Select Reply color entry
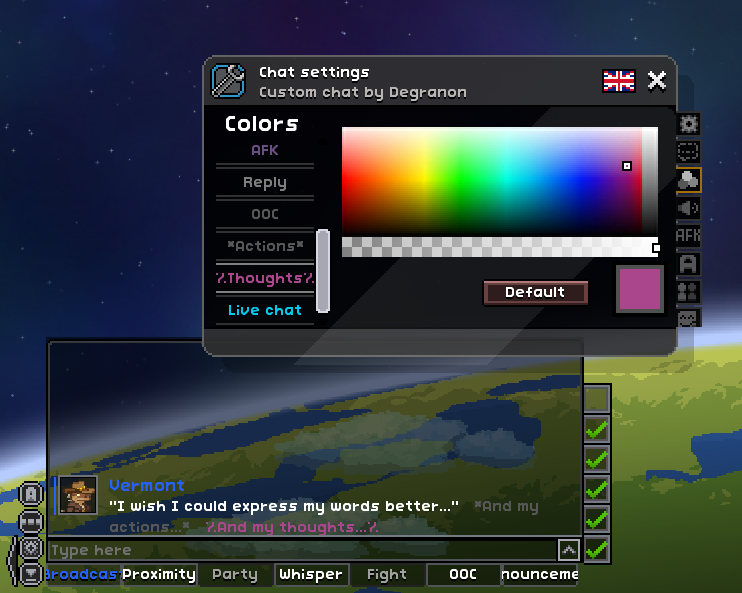This screenshot has height=593, width=742. click(x=265, y=182)
